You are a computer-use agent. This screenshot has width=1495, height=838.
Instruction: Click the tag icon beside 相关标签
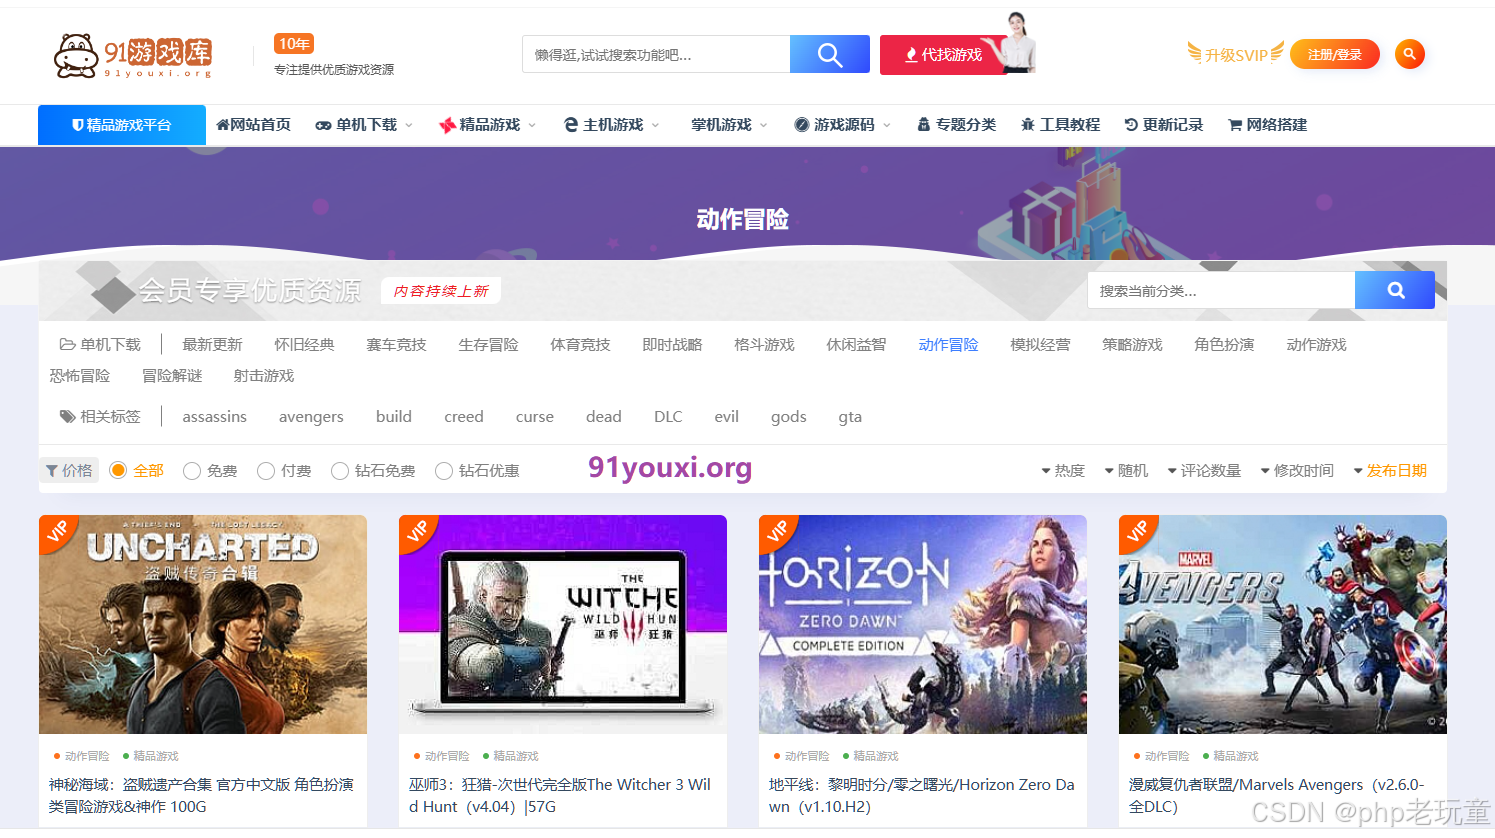(67, 416)
